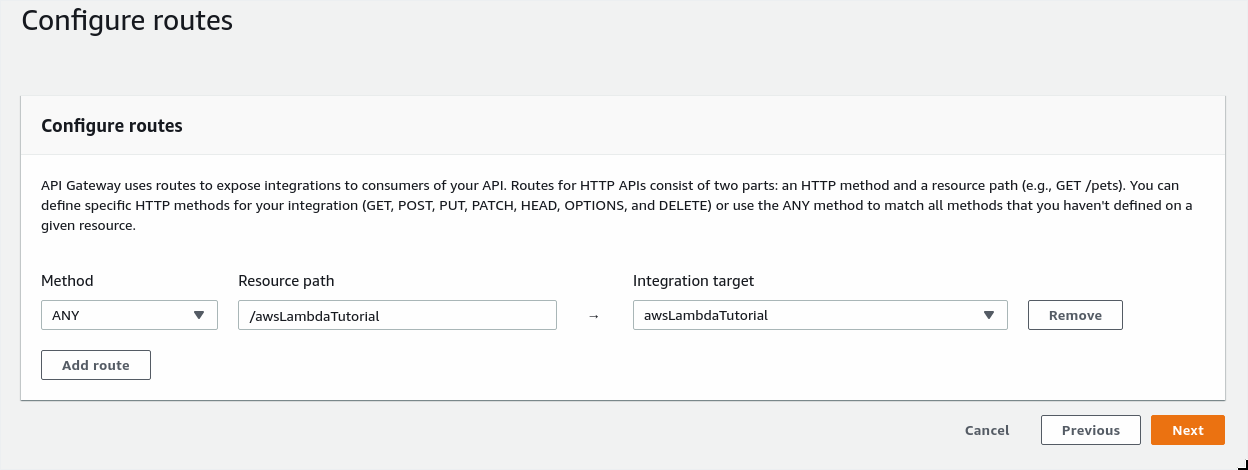Cancel the API creation wizard

(987, 430)
